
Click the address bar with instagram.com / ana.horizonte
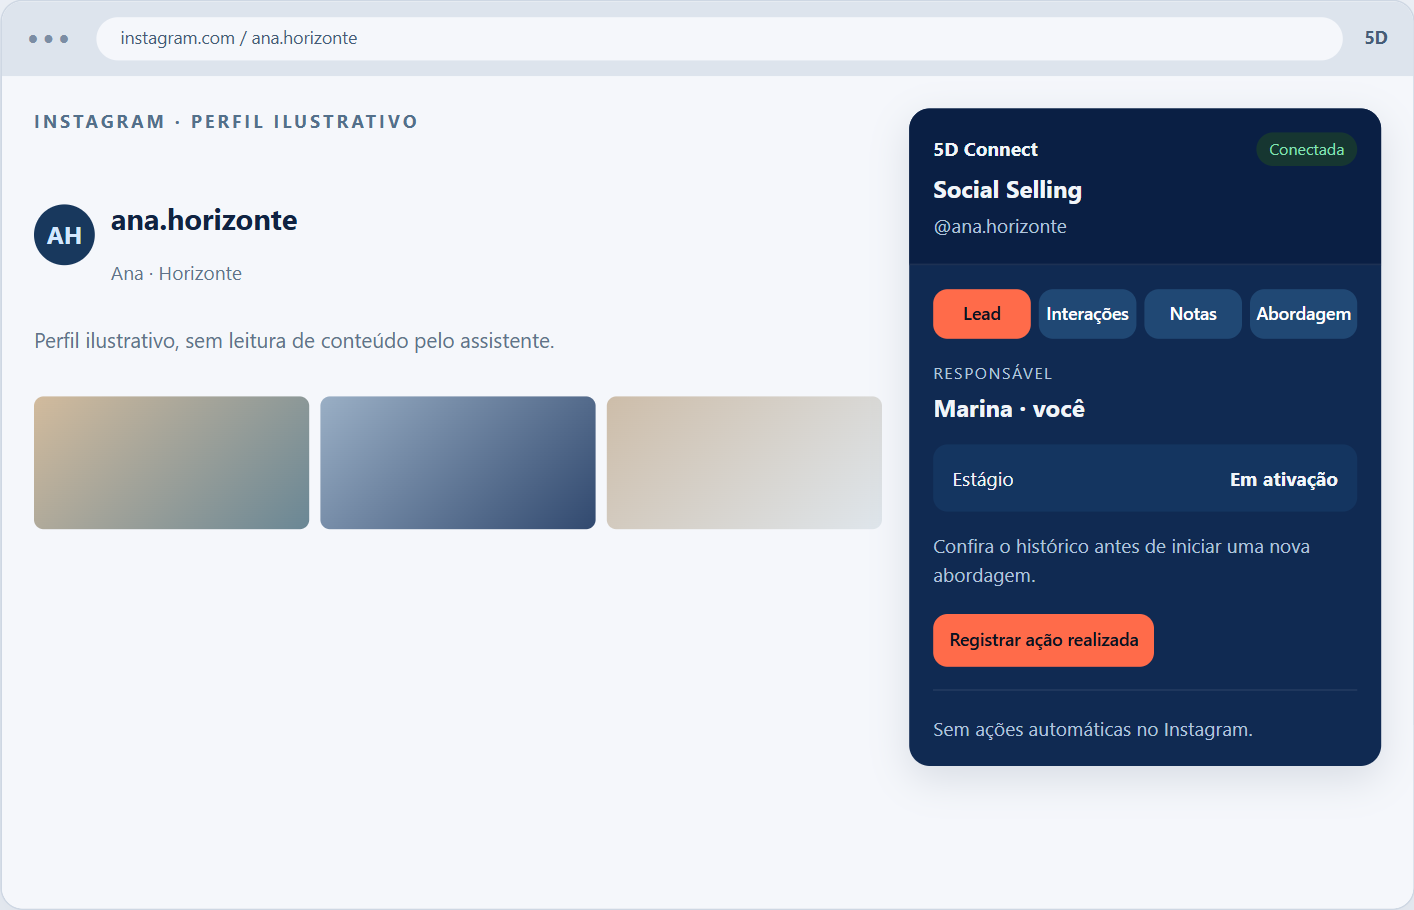(x=719, y=38)
